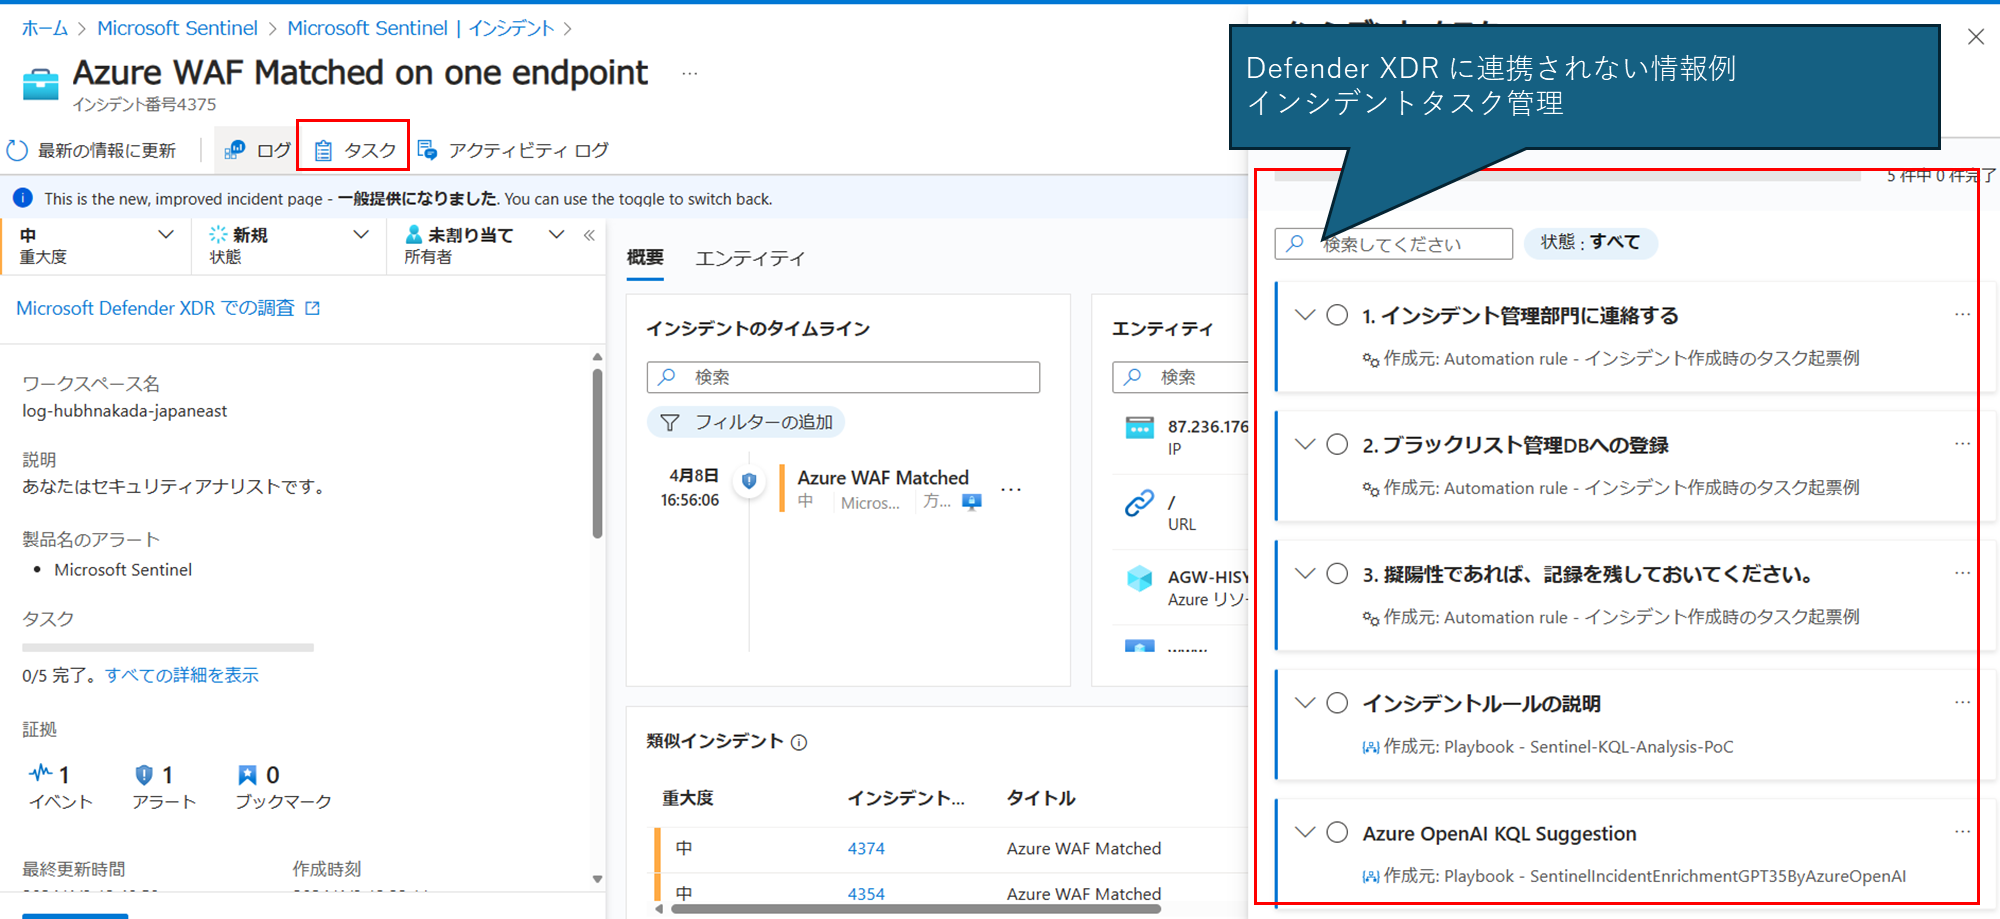Collapse the left details pane with double chevron

click(x=589, y=235)
